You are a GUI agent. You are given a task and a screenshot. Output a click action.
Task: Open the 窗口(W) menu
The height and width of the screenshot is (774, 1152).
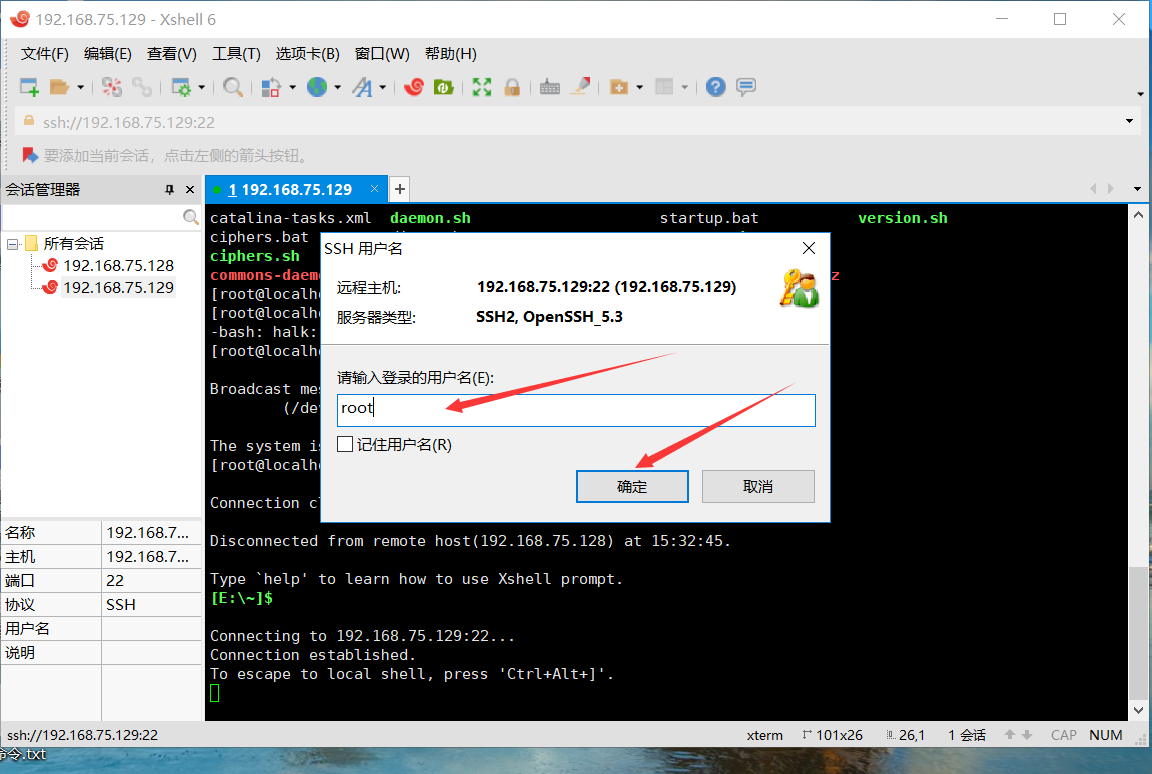(381, 54)
